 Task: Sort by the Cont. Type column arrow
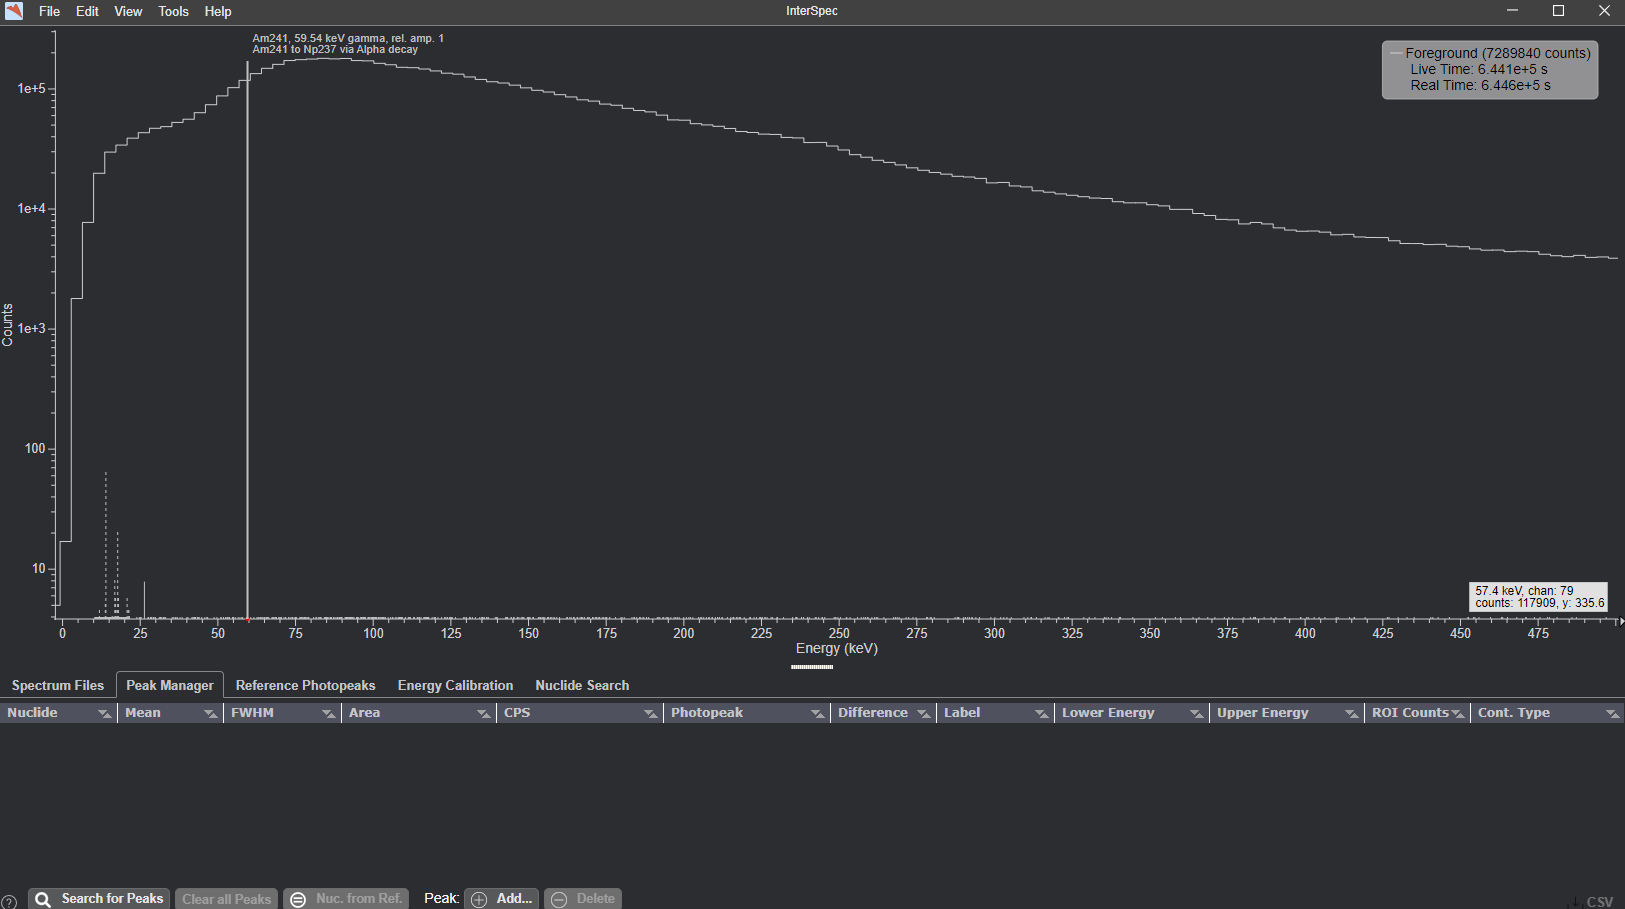[1611, 713]
